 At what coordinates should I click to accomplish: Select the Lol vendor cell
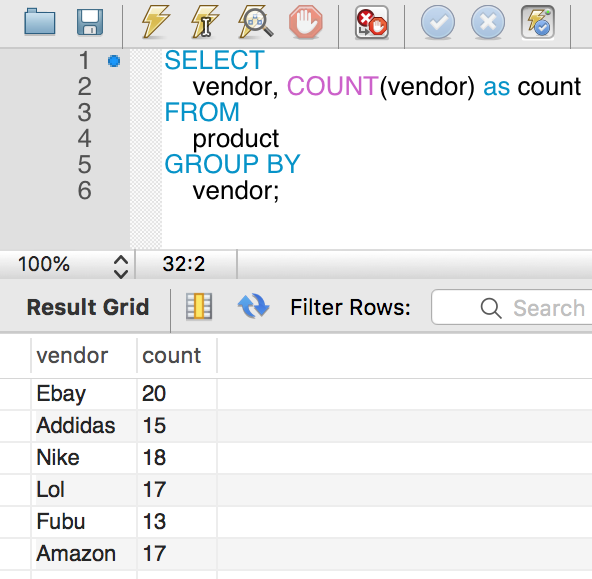click(x=83, y=490)
